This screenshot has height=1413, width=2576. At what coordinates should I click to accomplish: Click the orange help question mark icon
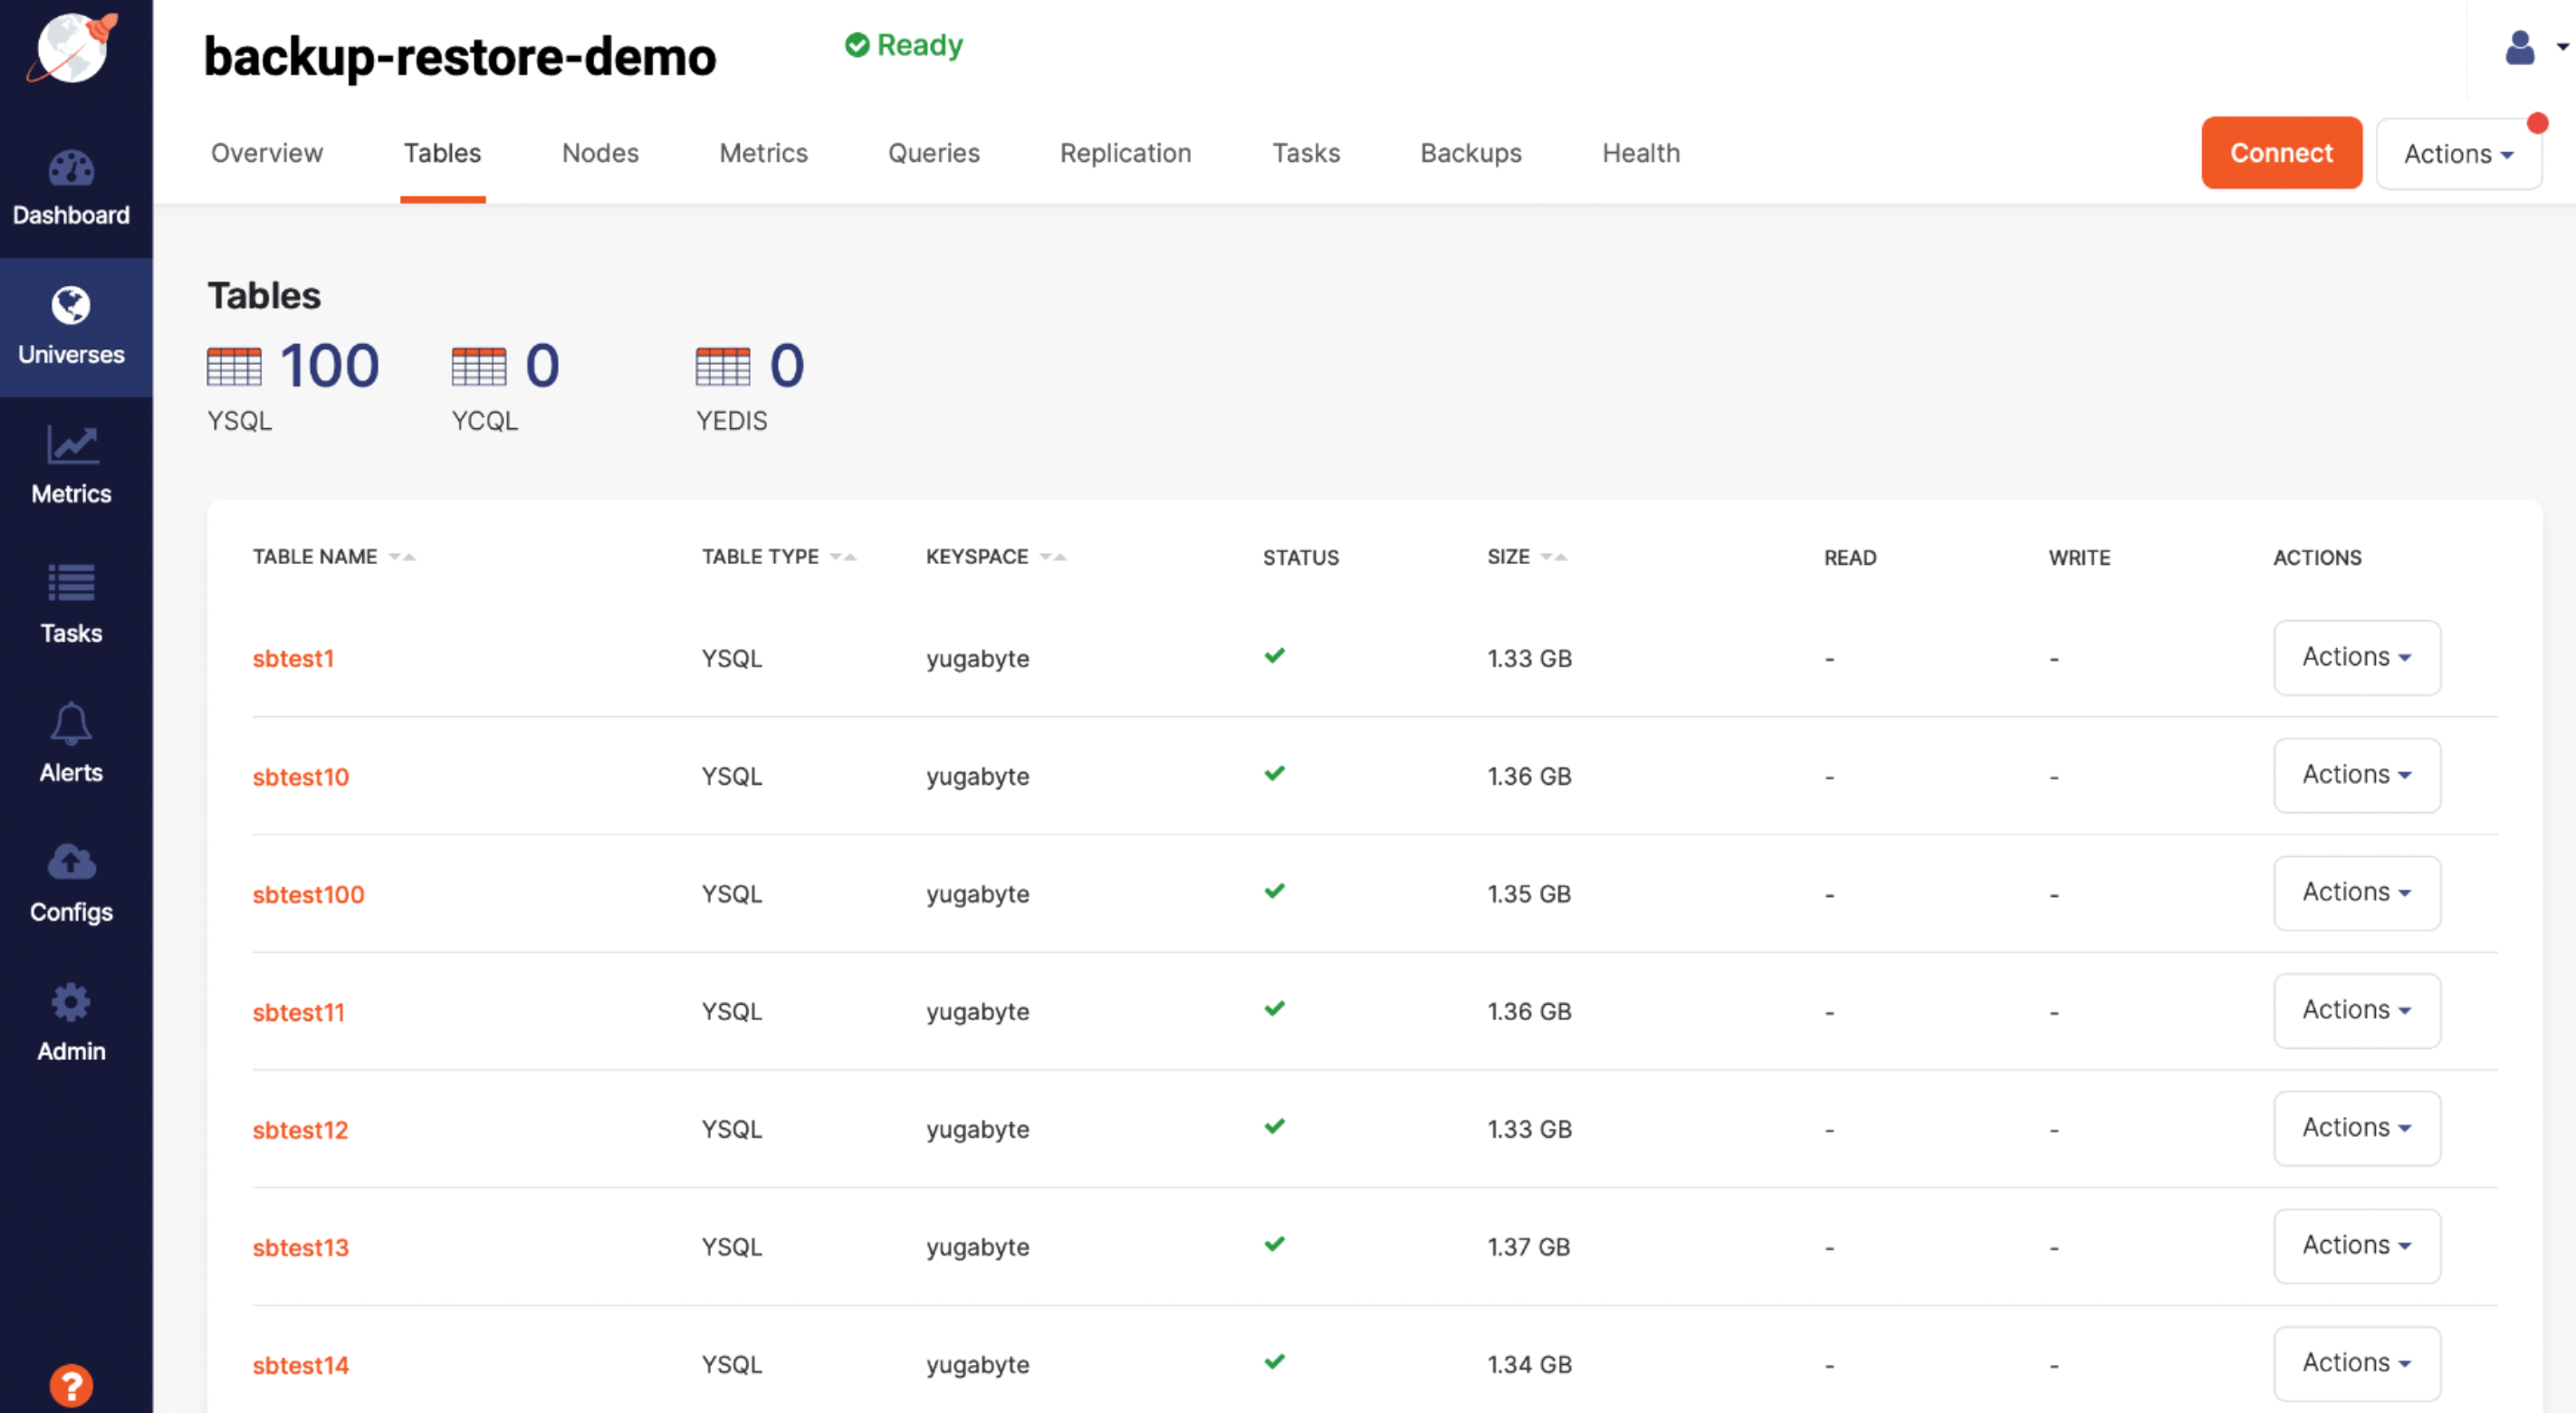71,1386
